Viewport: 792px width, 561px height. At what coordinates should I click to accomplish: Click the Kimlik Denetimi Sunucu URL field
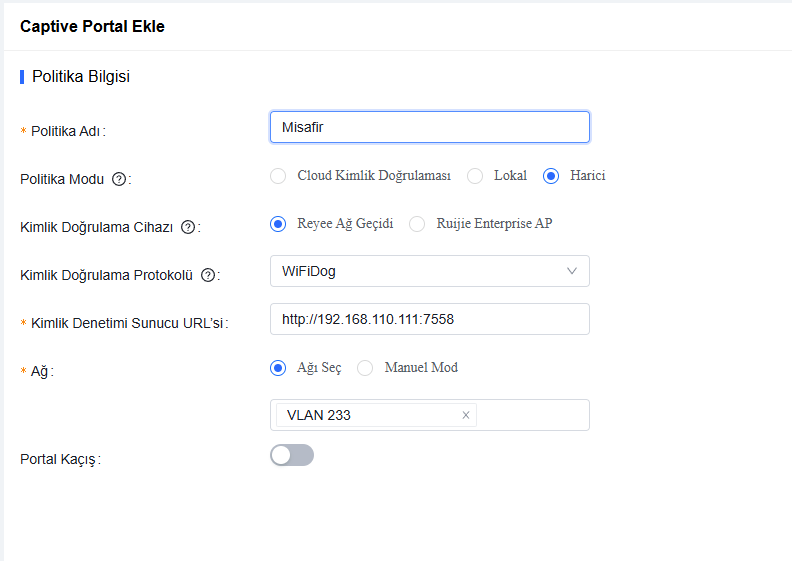pos(429,319)
